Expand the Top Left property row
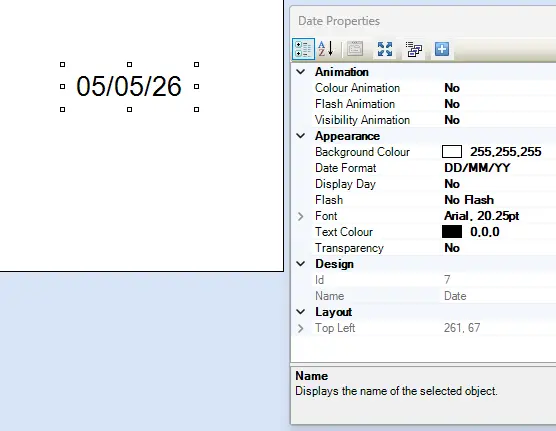 tap(301, 328)
